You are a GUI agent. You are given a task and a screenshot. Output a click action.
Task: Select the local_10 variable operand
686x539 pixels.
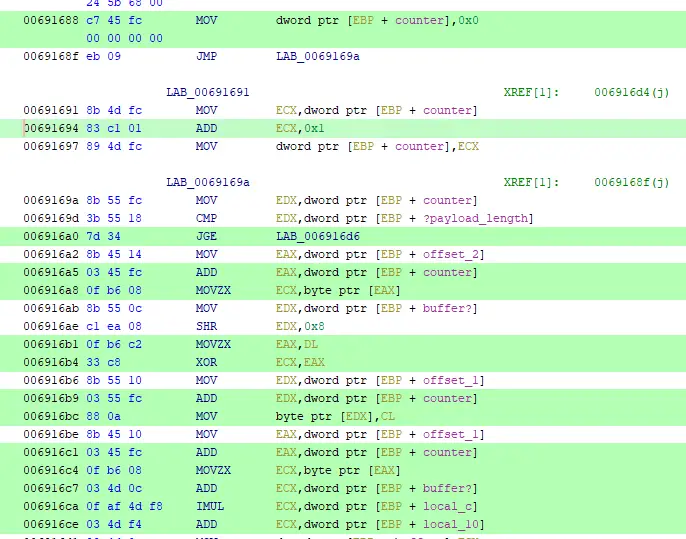click(x=451, y=524)
